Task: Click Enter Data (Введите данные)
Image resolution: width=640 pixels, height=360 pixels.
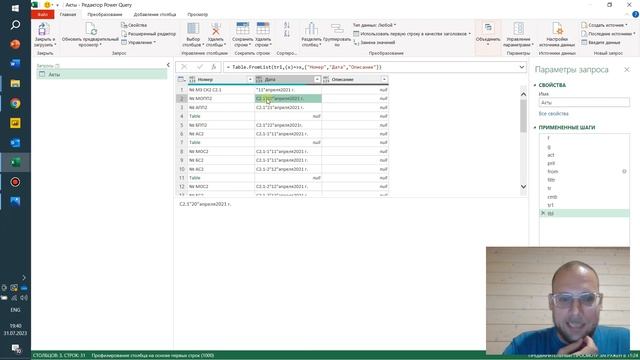Action: [601, 42]
